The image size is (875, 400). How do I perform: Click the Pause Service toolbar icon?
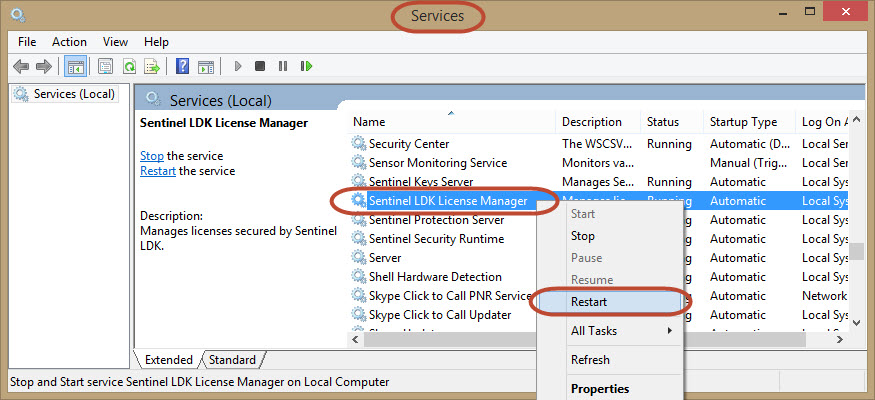(283, 66)
